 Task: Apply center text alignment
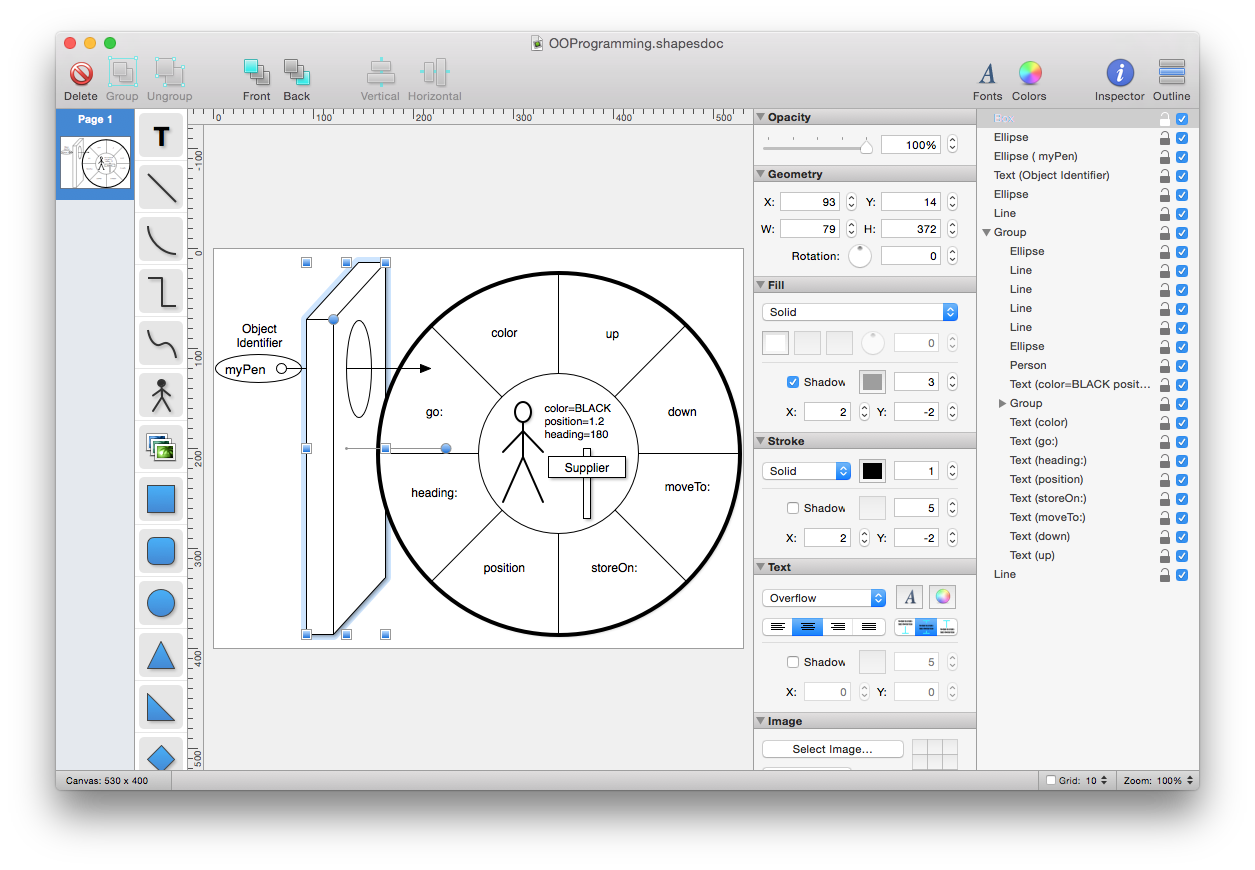807,627
